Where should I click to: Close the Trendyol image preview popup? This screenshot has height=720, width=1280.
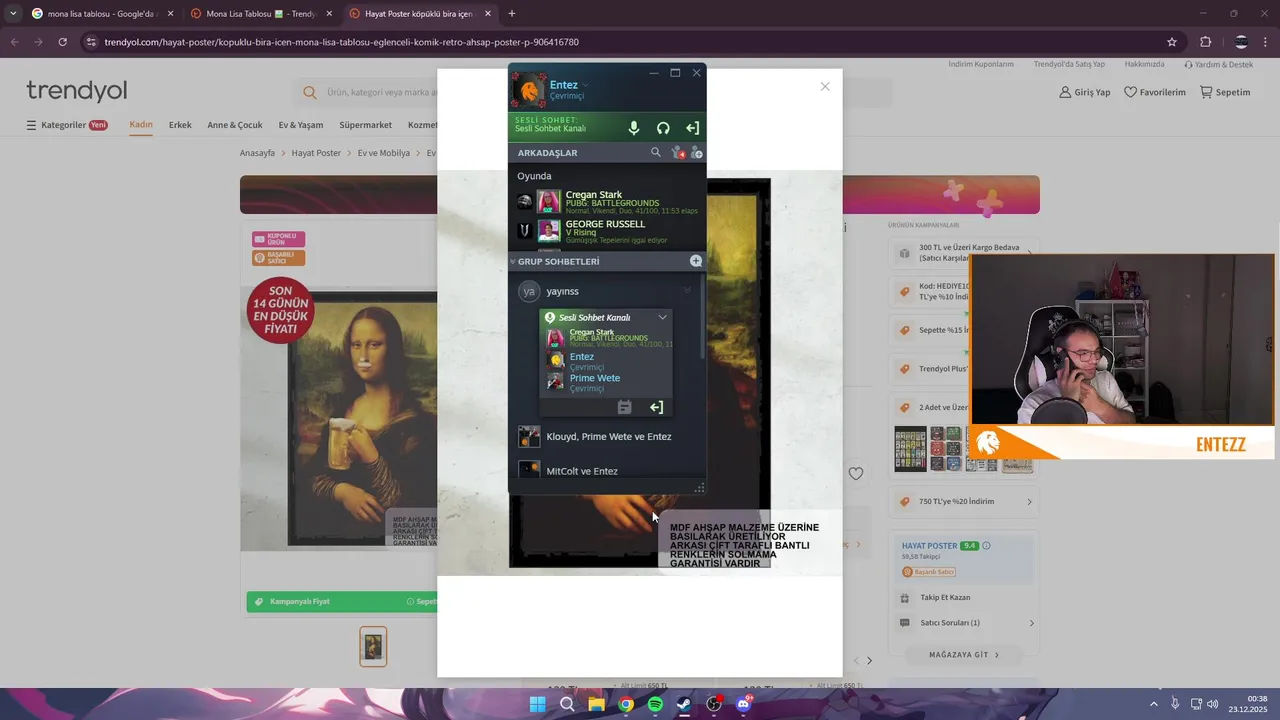coord(825,87)
